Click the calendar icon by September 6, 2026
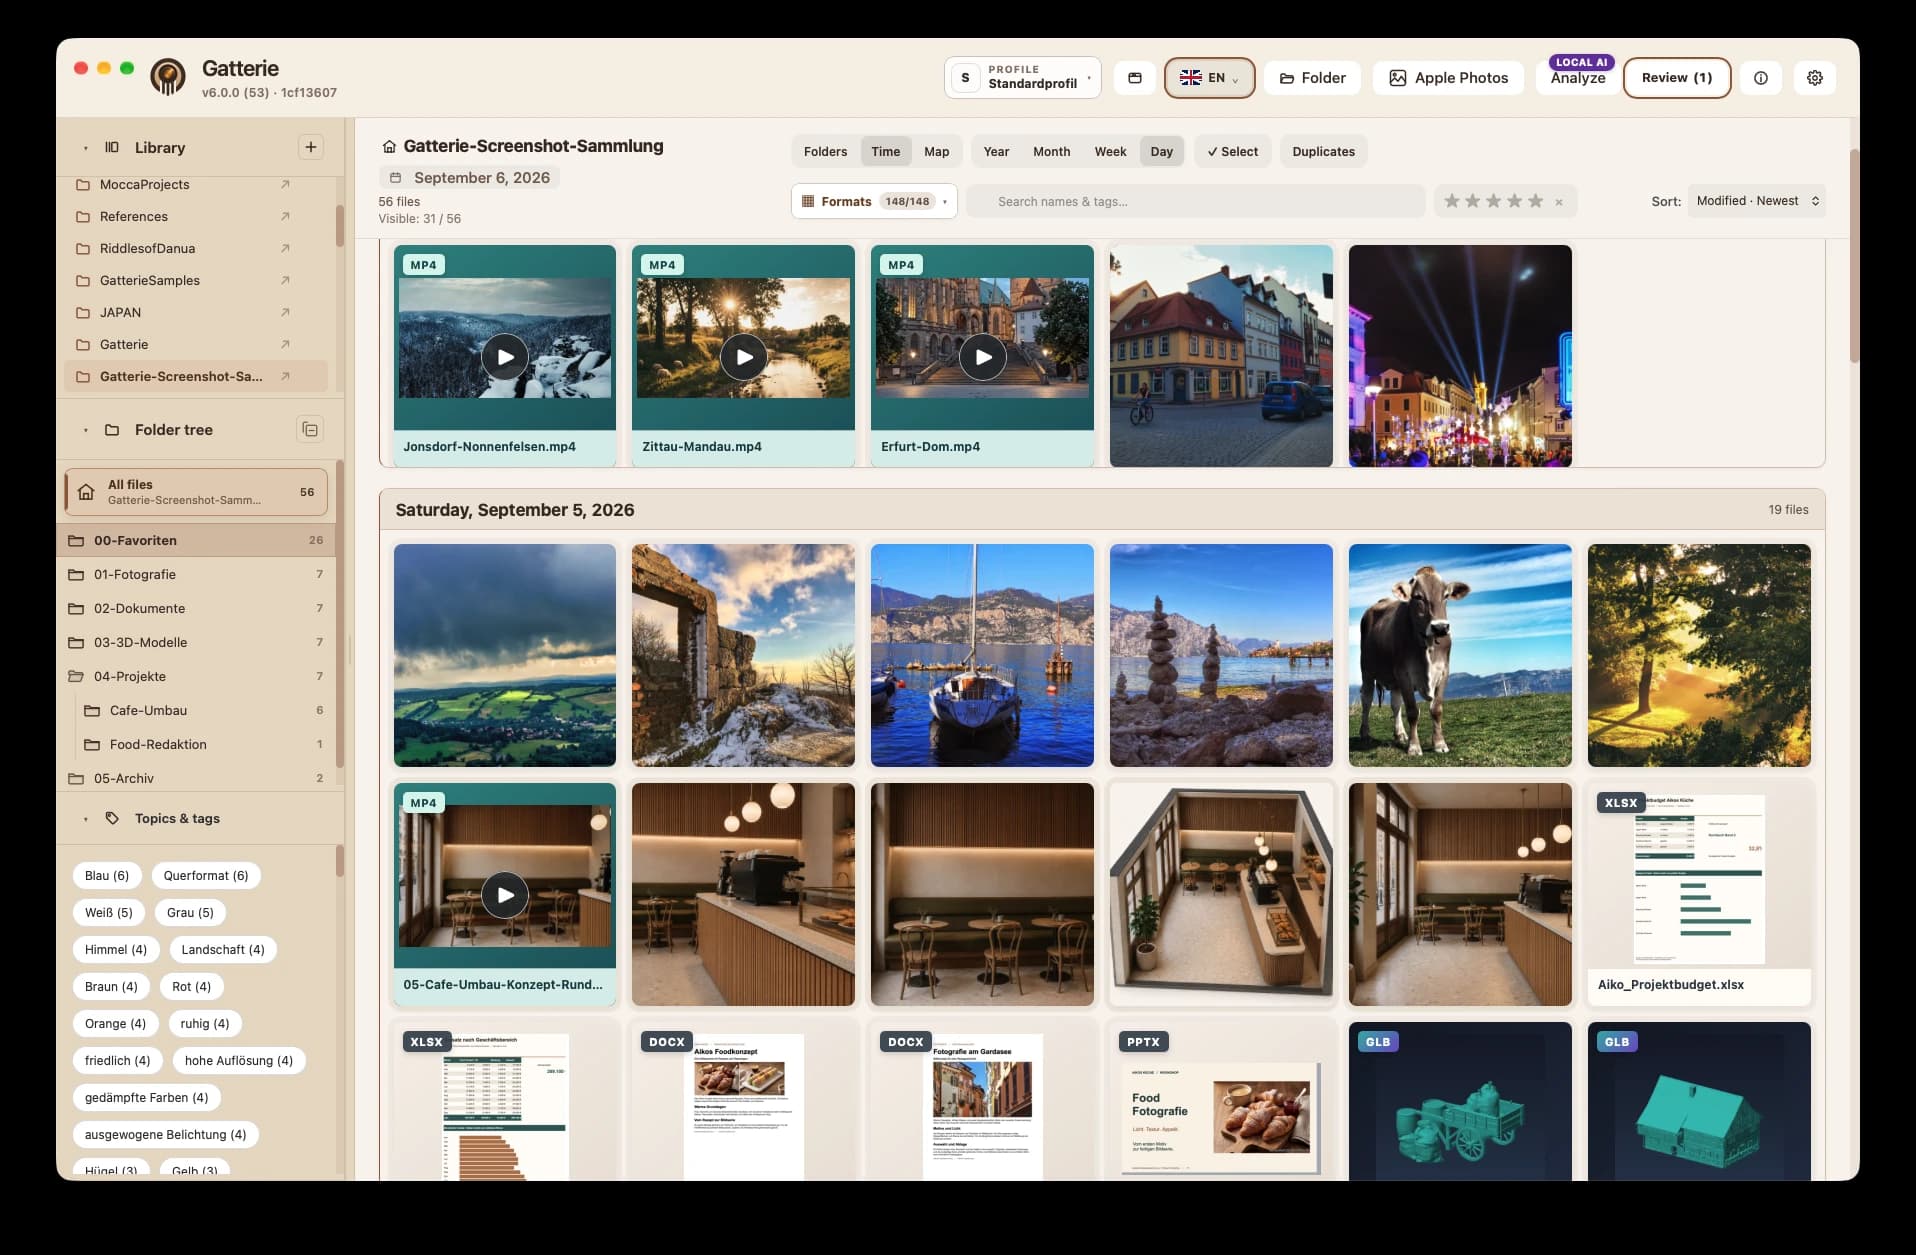 (395, 178)
